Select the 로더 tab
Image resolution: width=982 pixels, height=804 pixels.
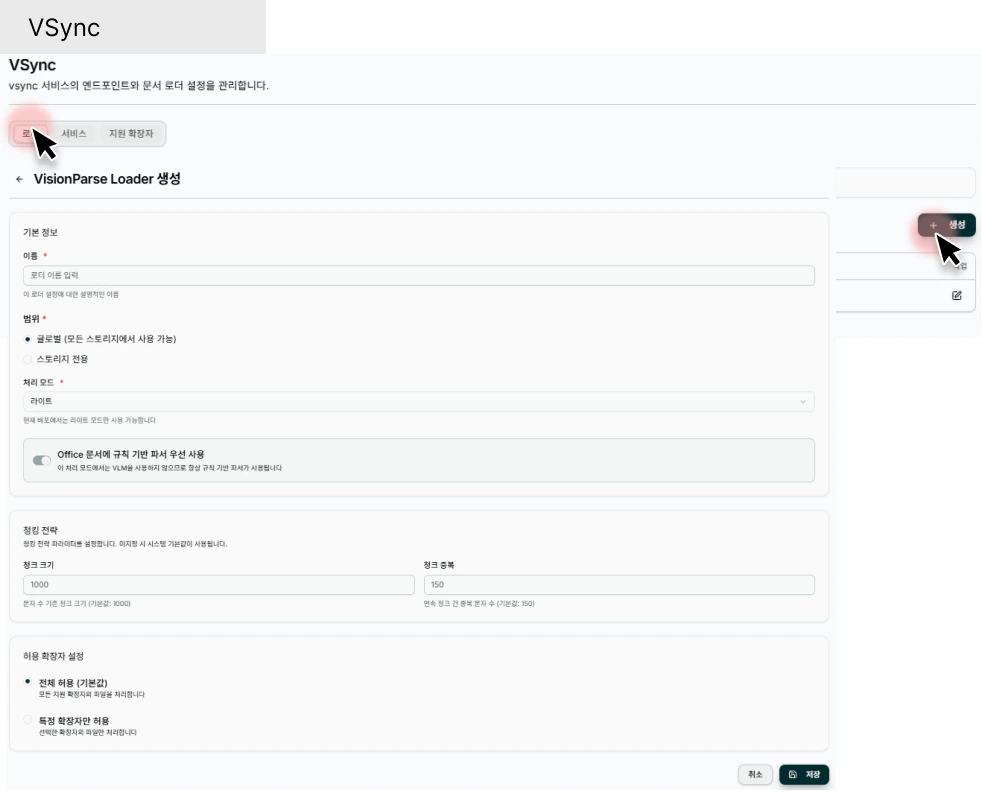click(30, 133)
